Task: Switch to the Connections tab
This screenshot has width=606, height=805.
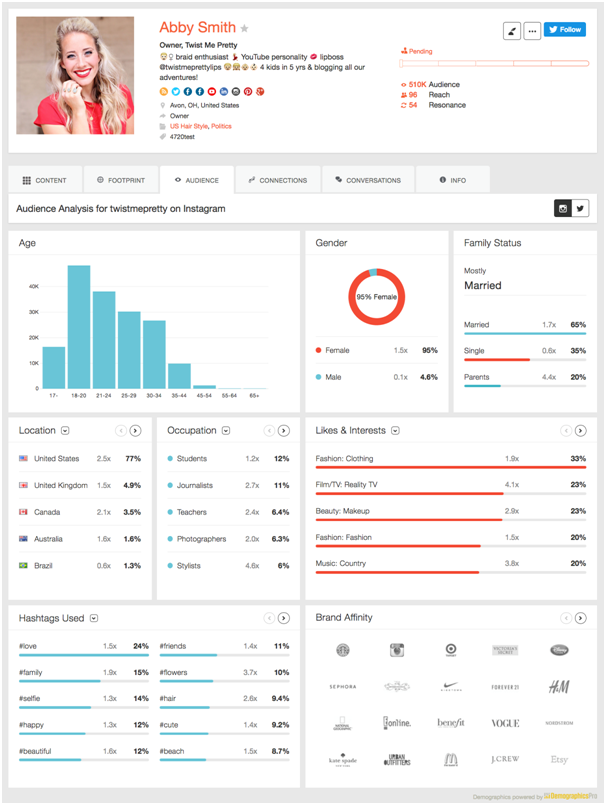Action: click(278, 180)
